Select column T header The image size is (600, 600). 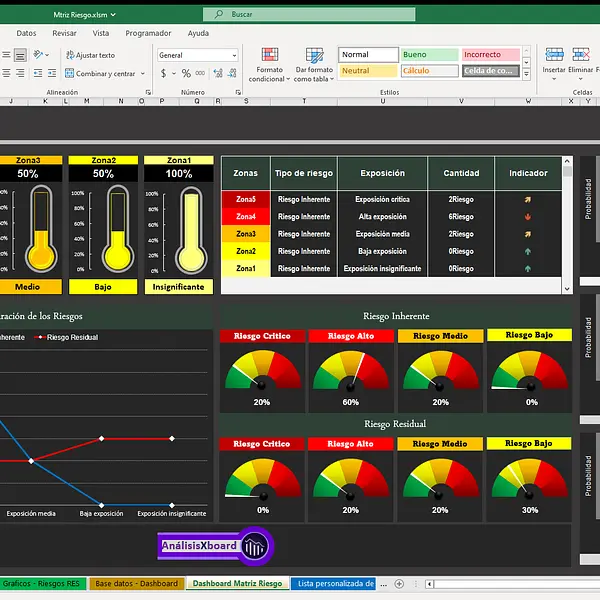[304, 101]
